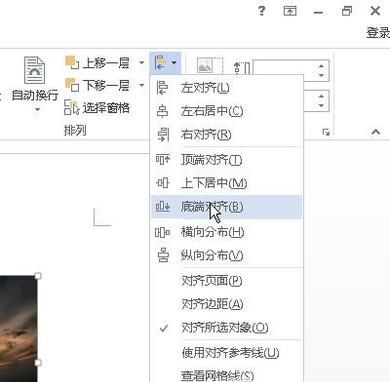The width and height of the screenshot is (390, 382).
Task: Open the 自动换行 wrap text button
Action: pyautogui.click(x=35, y=79)
